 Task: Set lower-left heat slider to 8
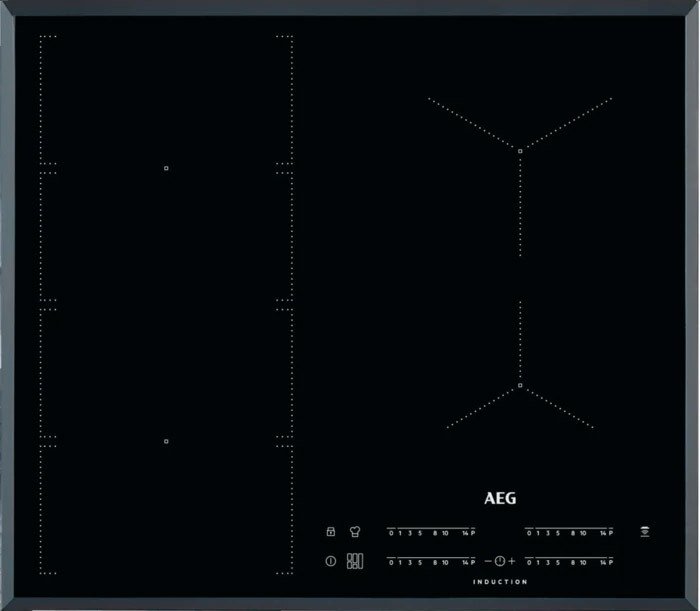435,563
